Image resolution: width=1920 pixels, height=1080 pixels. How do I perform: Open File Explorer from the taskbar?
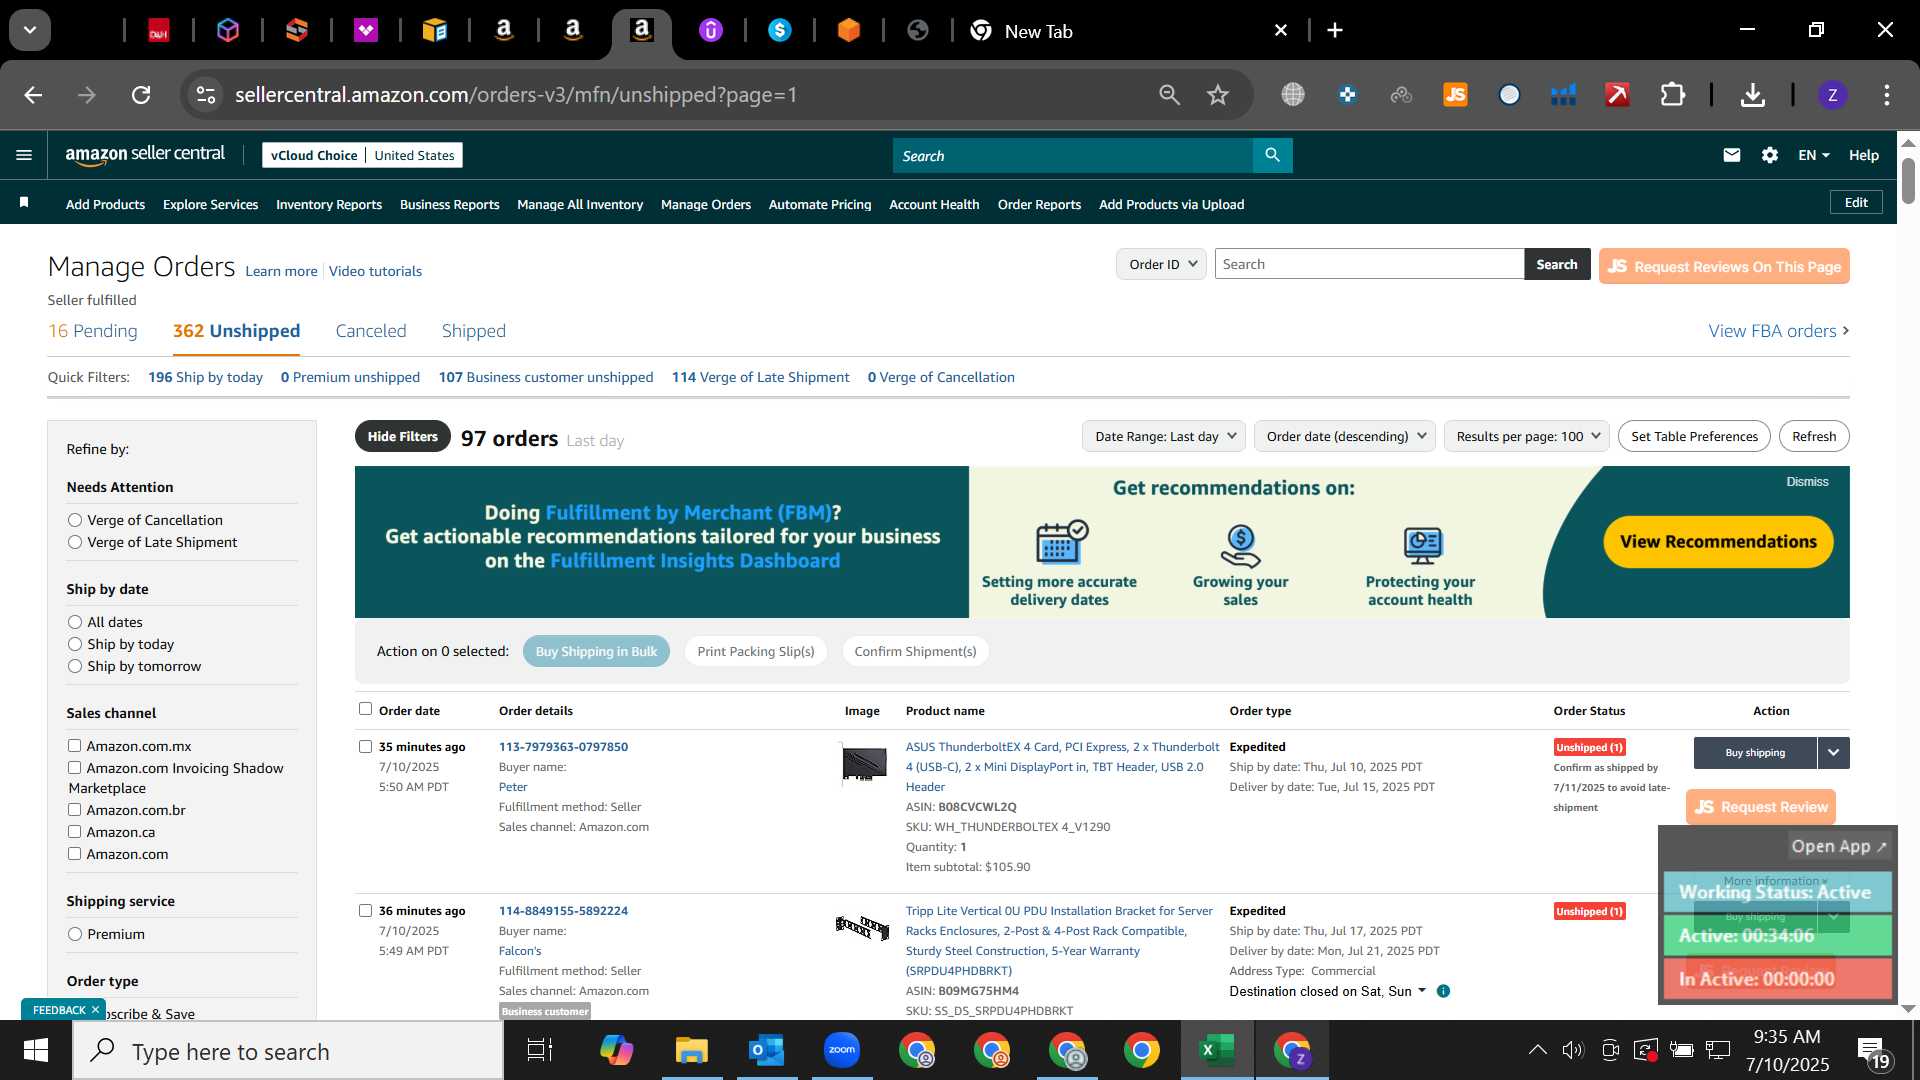(x=691, y=1050)
